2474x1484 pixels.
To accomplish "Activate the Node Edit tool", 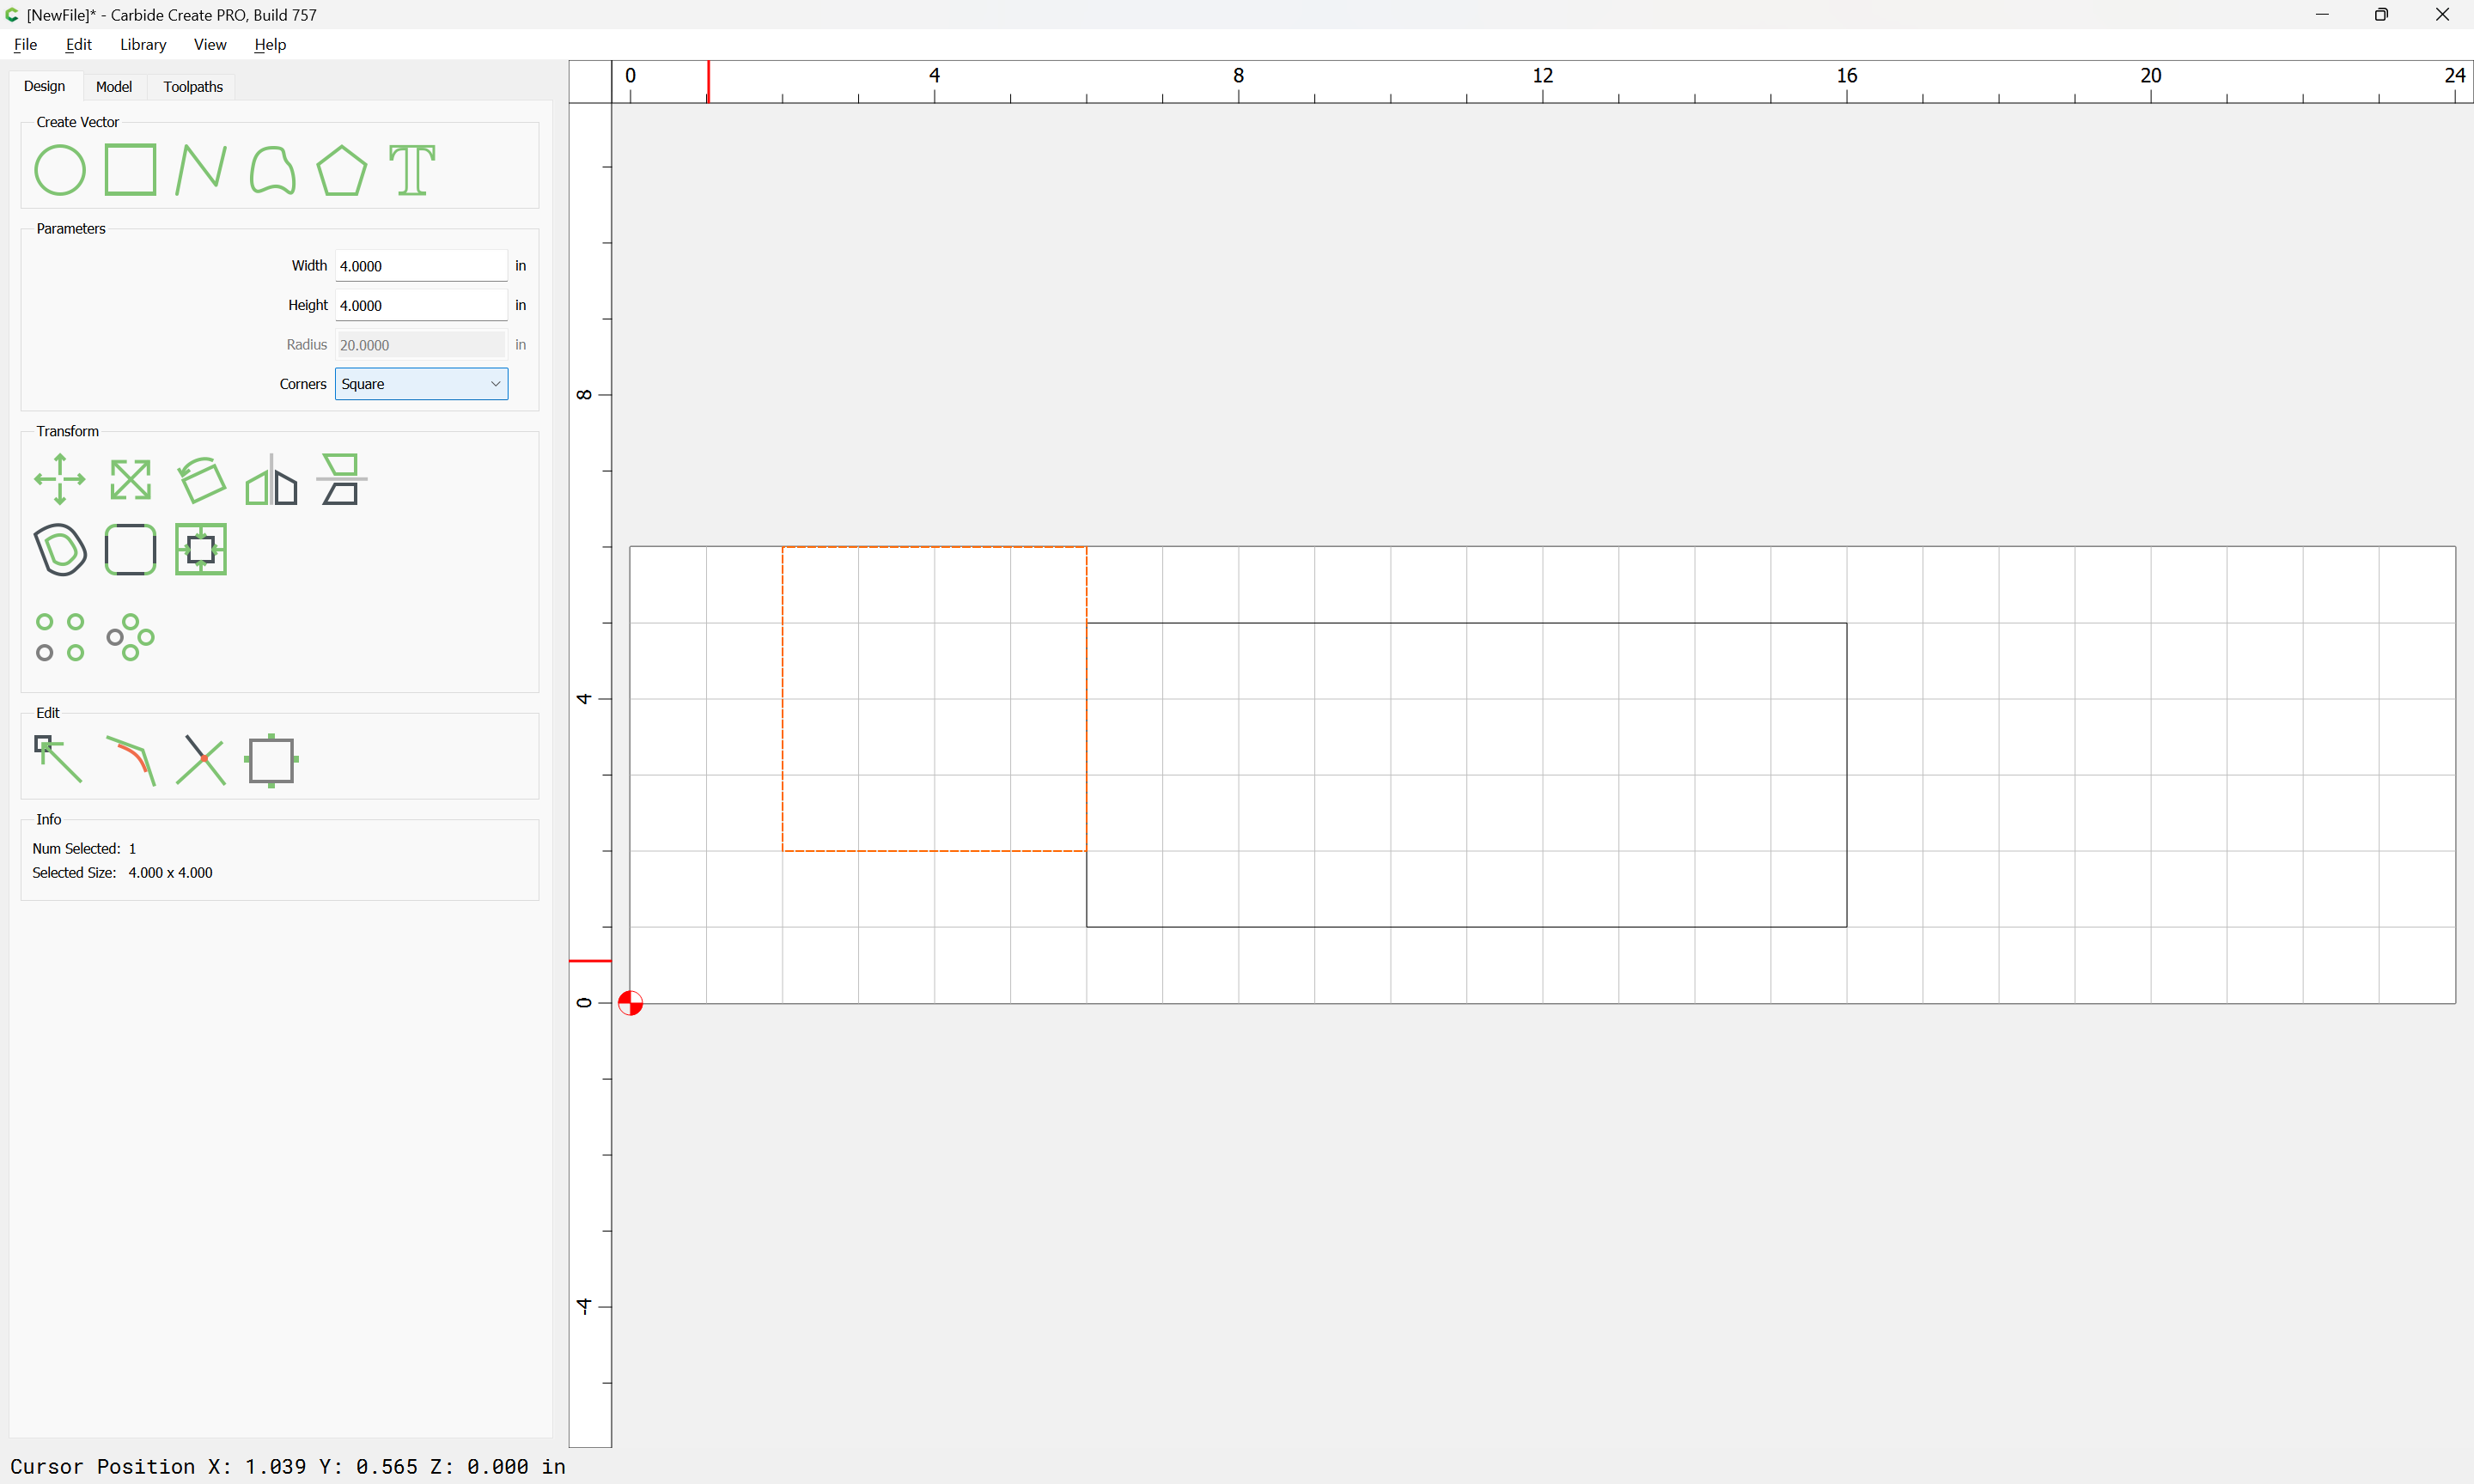I will click(60, 760).
